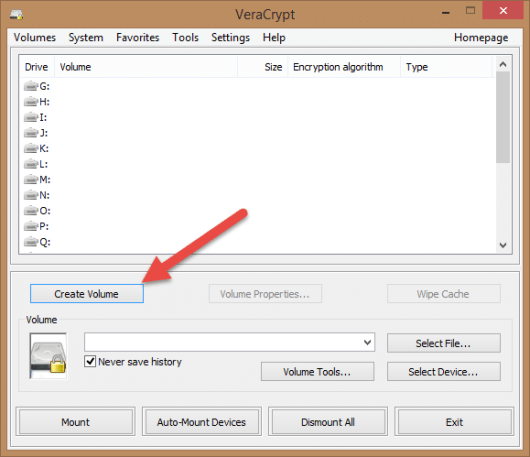Select the M: drive icon
Viewport: 530px width, 457px height.
(x=31, y=179)
